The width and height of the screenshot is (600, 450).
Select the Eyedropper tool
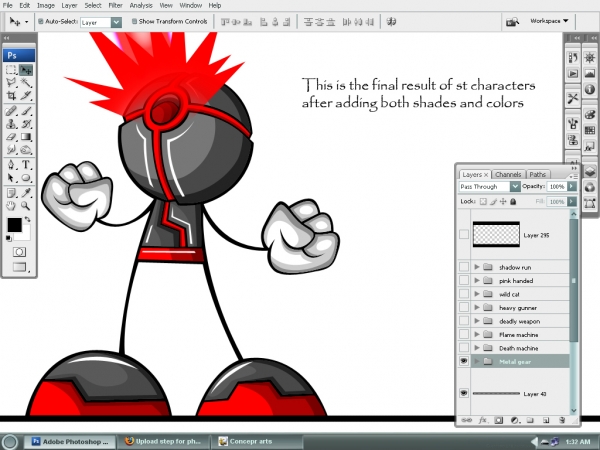coord(26,192)
